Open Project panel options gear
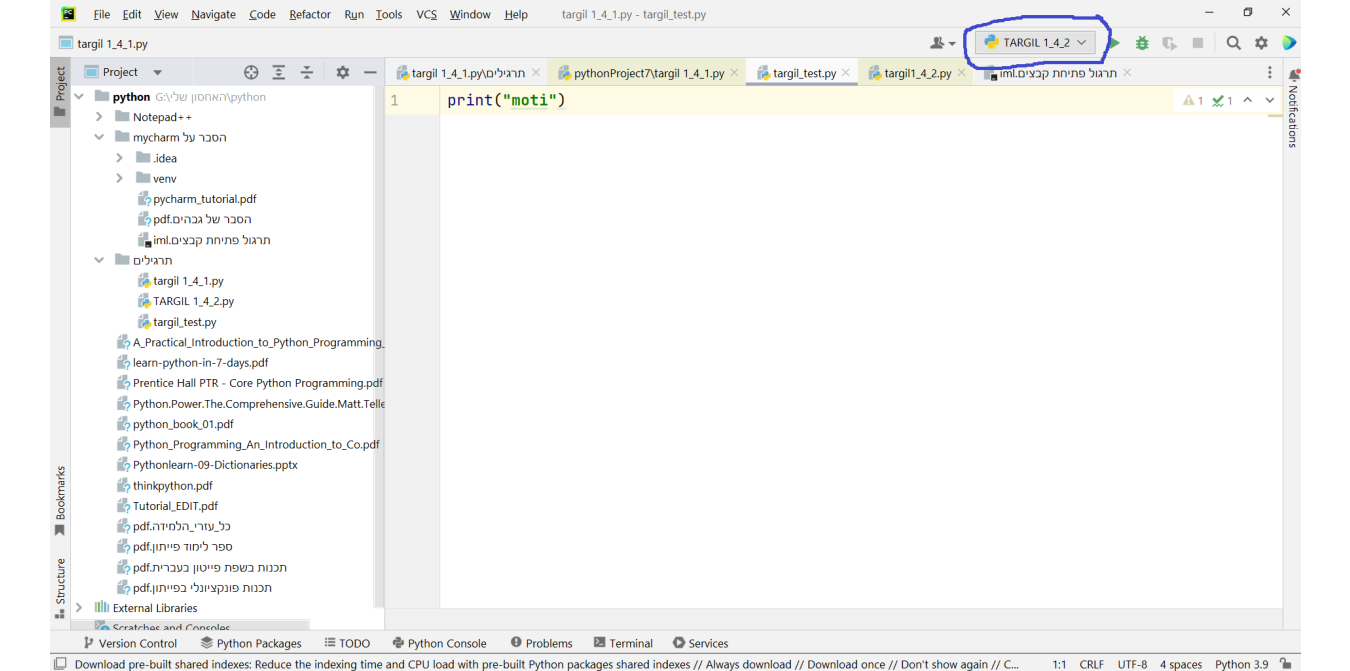The width and height of the screenshot is (1350, 671). [x=343, y=72]
